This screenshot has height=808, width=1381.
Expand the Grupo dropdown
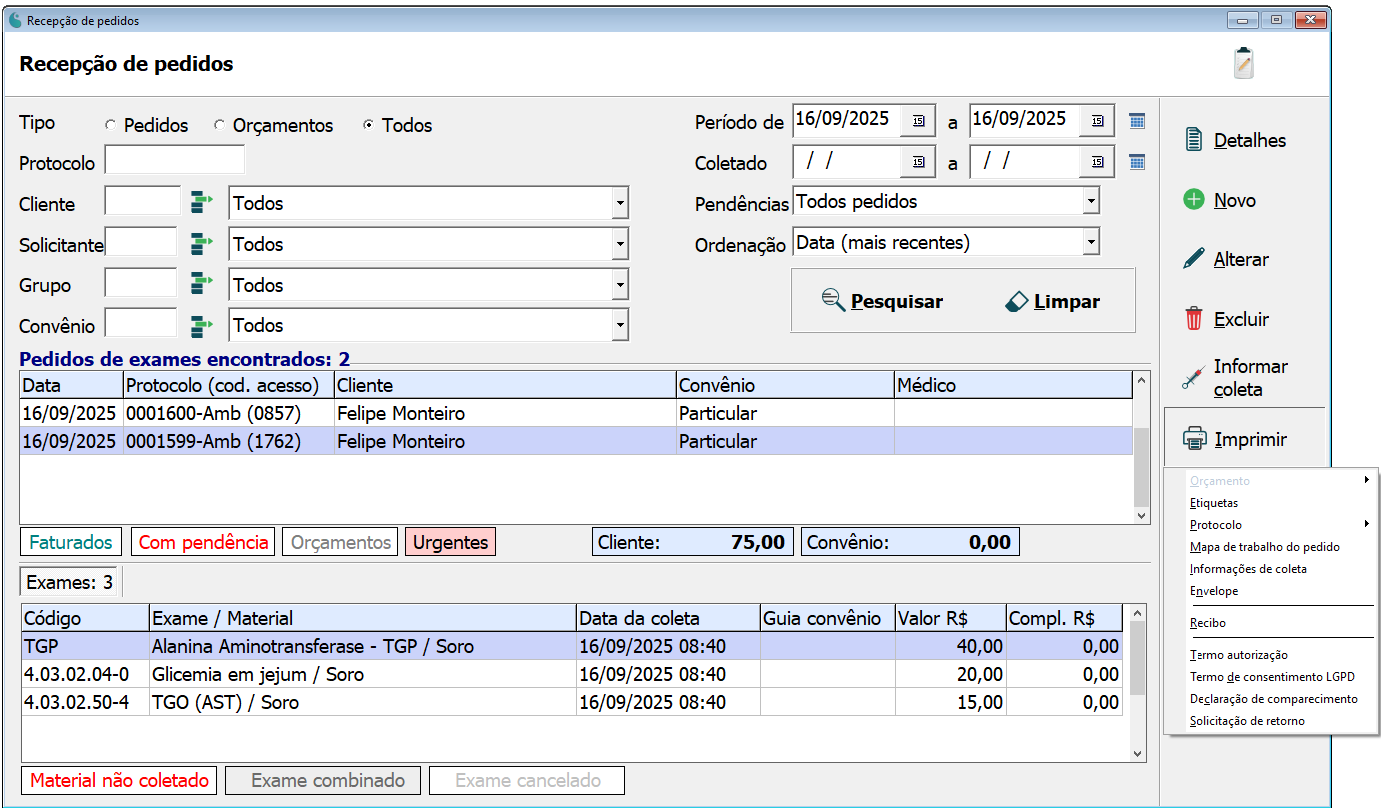620,285
